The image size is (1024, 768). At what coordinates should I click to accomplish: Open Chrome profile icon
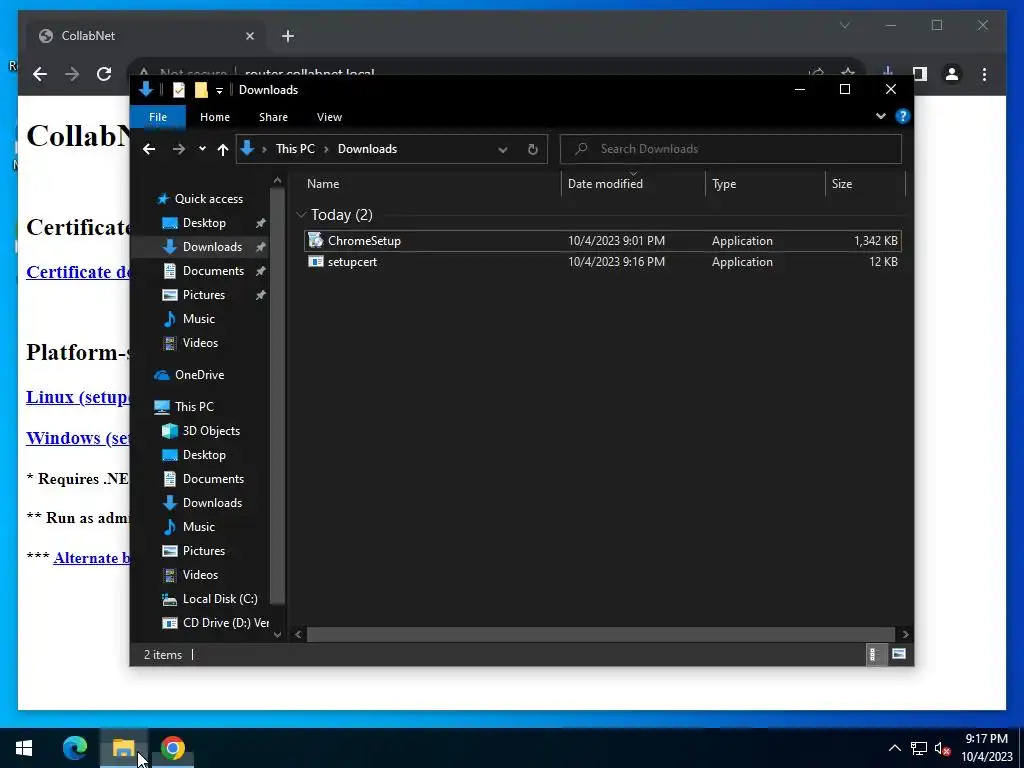tap(952, 74)
